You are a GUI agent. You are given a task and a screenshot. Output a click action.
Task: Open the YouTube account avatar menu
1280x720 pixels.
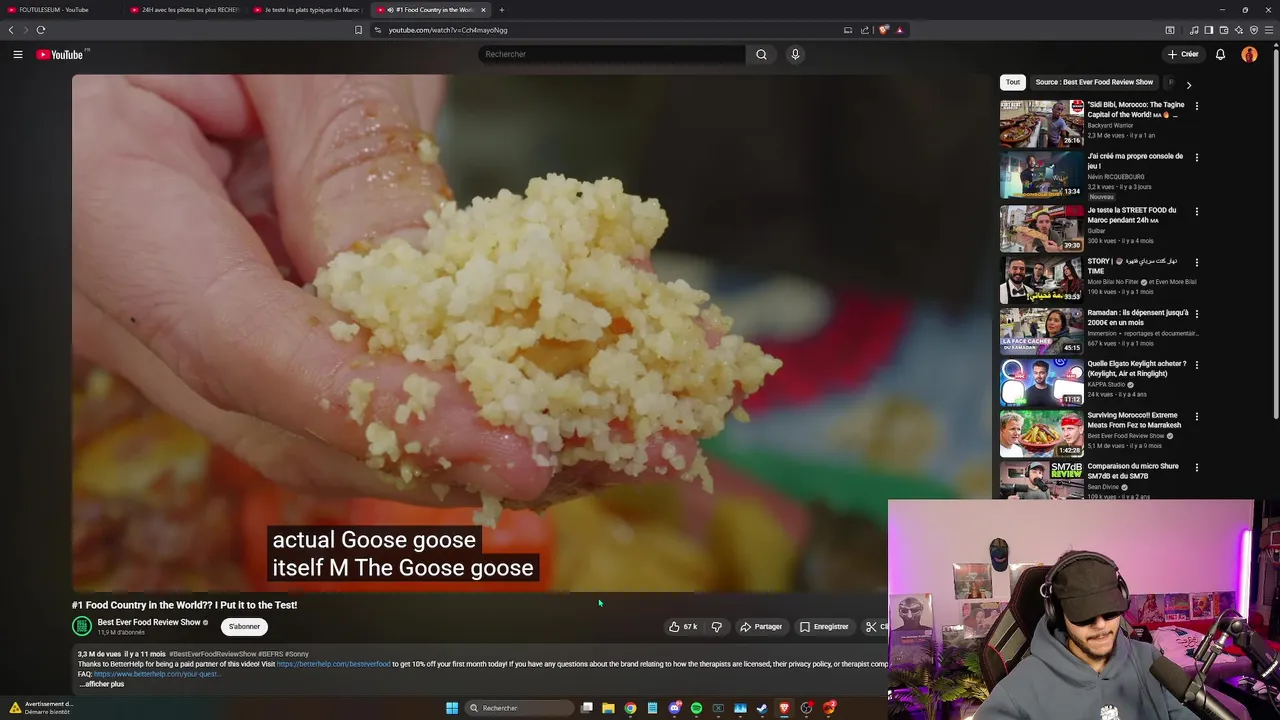[x=1249, y=54]
